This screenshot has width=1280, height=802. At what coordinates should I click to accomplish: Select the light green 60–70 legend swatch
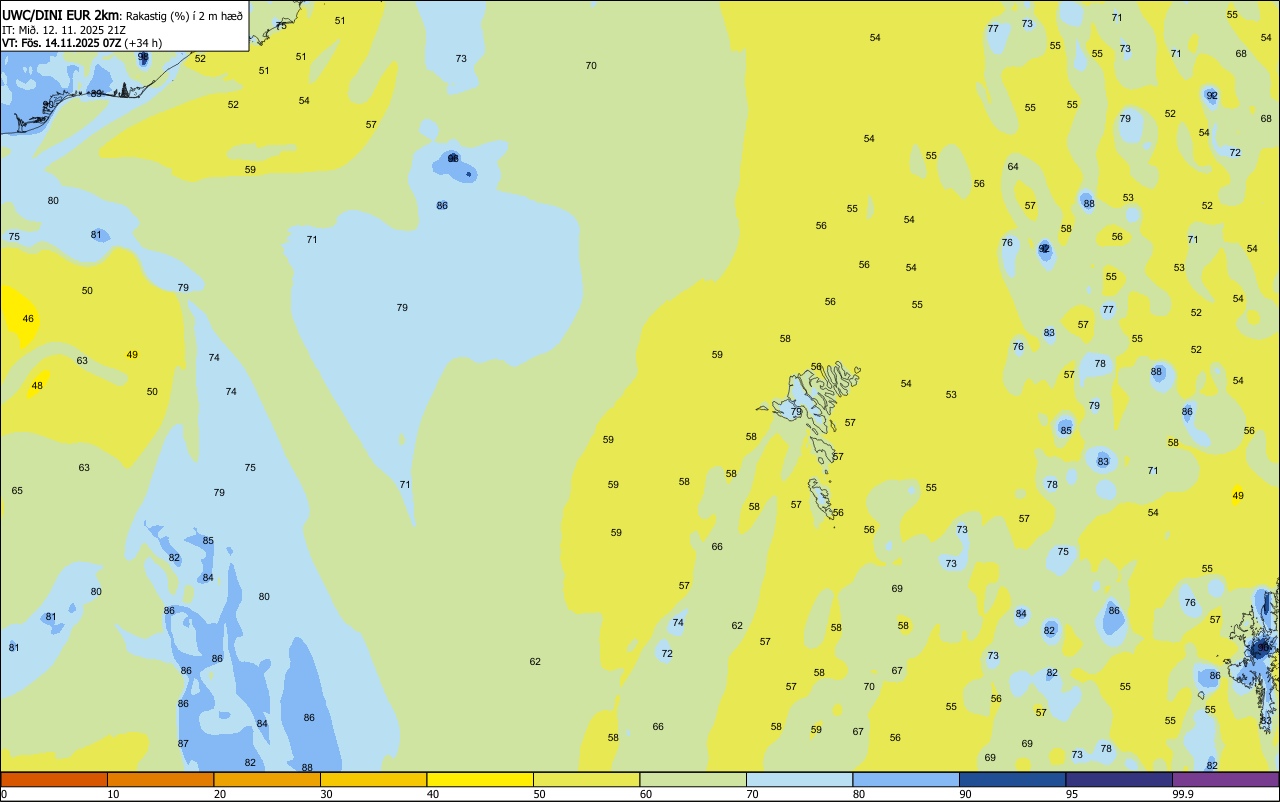693,779
